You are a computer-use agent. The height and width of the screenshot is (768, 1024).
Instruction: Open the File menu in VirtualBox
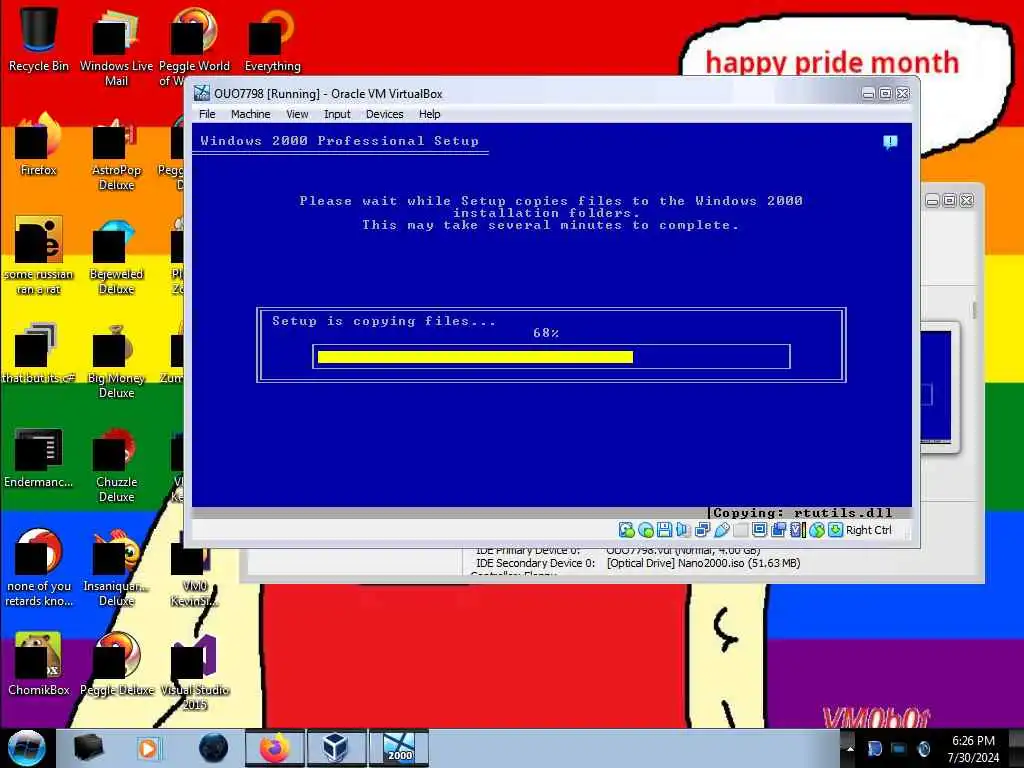[x=207, y=114]
